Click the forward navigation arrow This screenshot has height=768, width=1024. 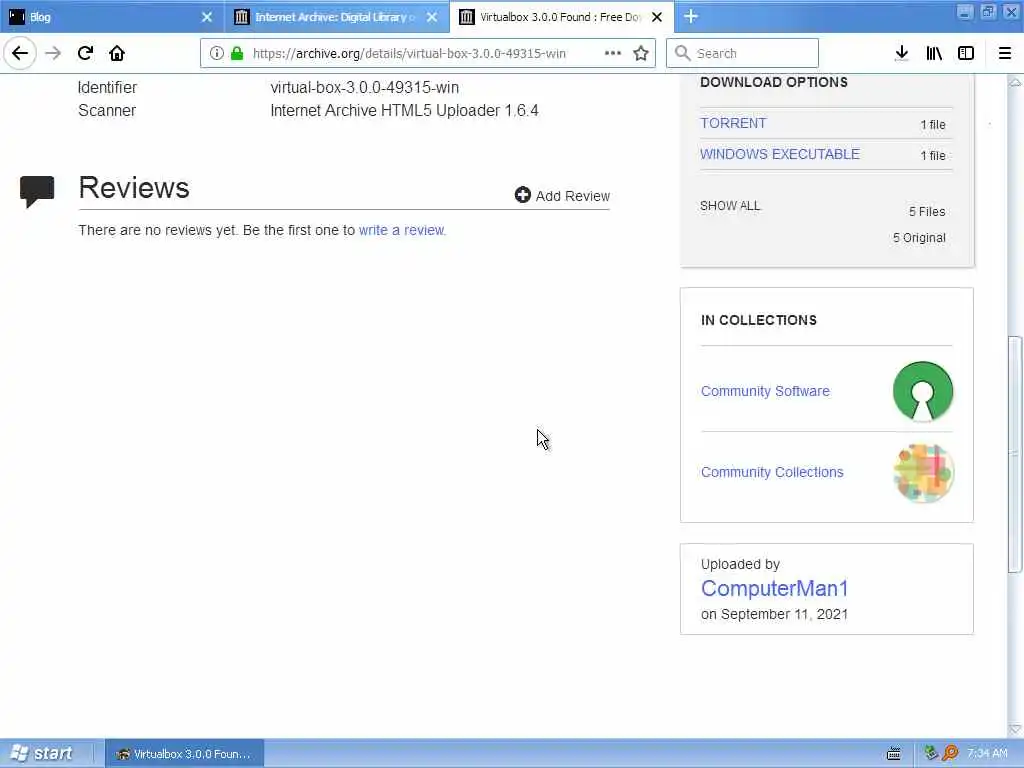click(x=53, y=53)
